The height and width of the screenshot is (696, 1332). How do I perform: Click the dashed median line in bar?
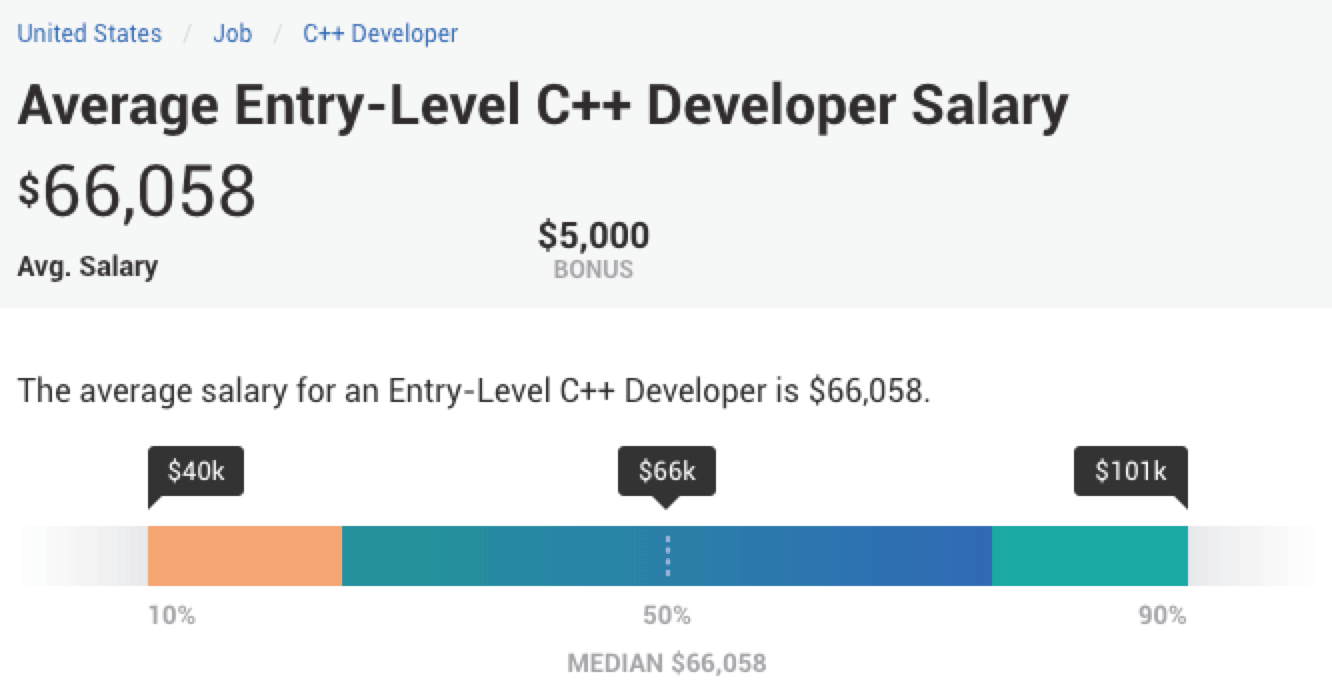click(668, 555)
